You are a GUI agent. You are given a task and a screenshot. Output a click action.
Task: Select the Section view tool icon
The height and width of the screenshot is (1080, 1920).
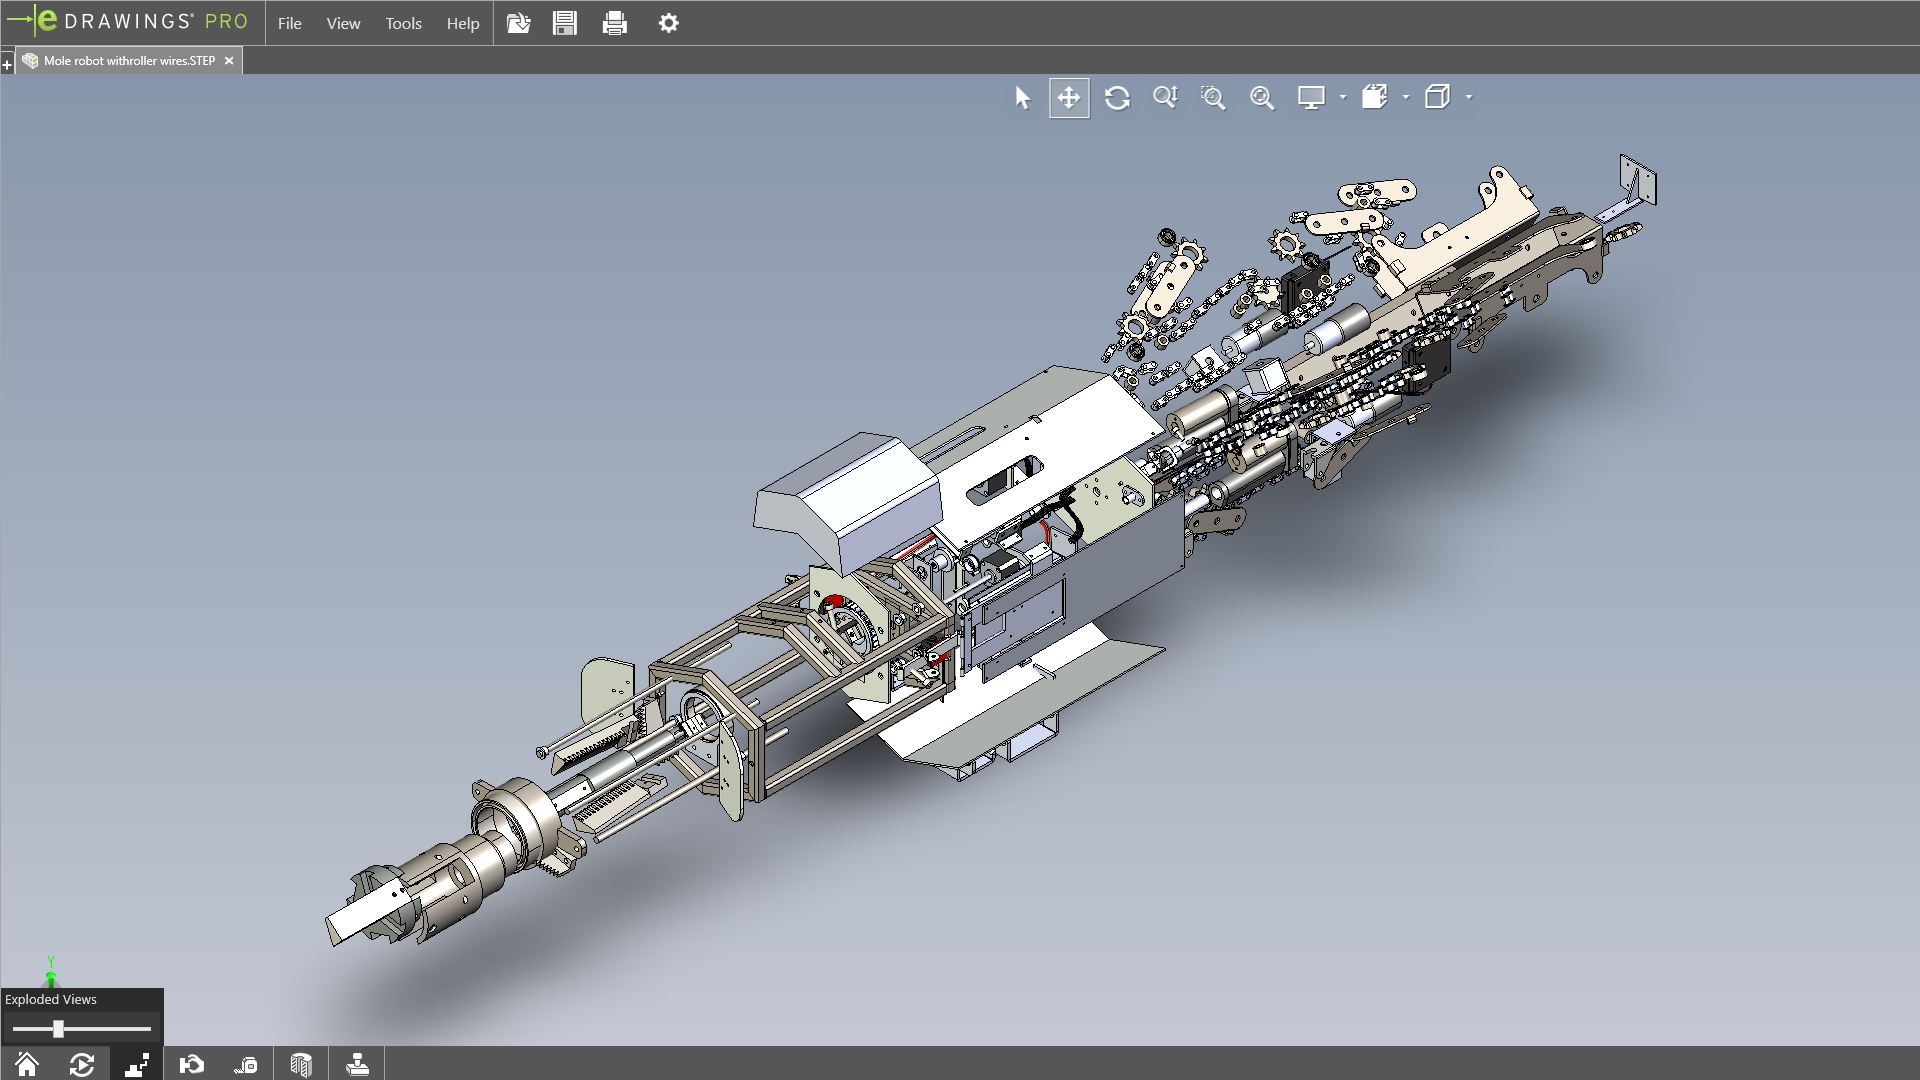[x=301, y=1064]
